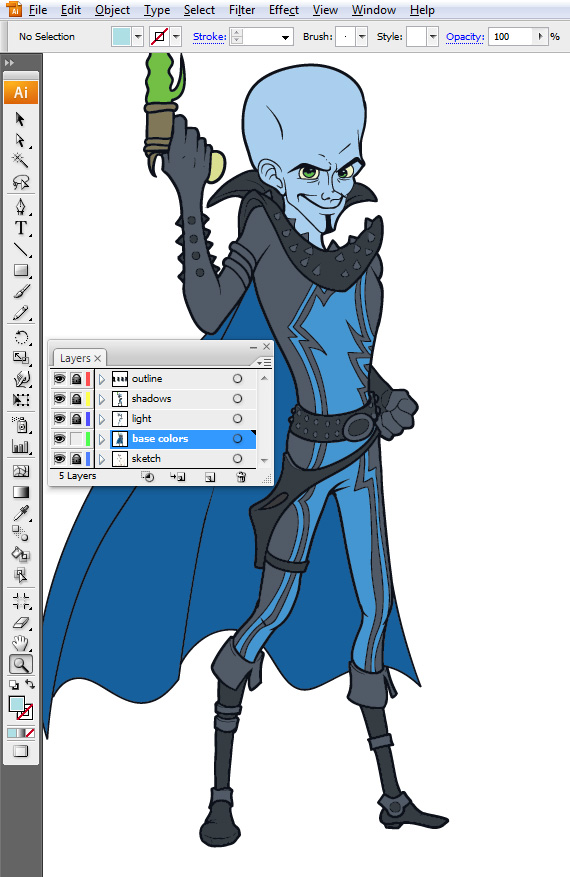The height and width of the screenshot is (877, 570).
Task: Hide the light layer with its eye icon
Action: (59, 419)
